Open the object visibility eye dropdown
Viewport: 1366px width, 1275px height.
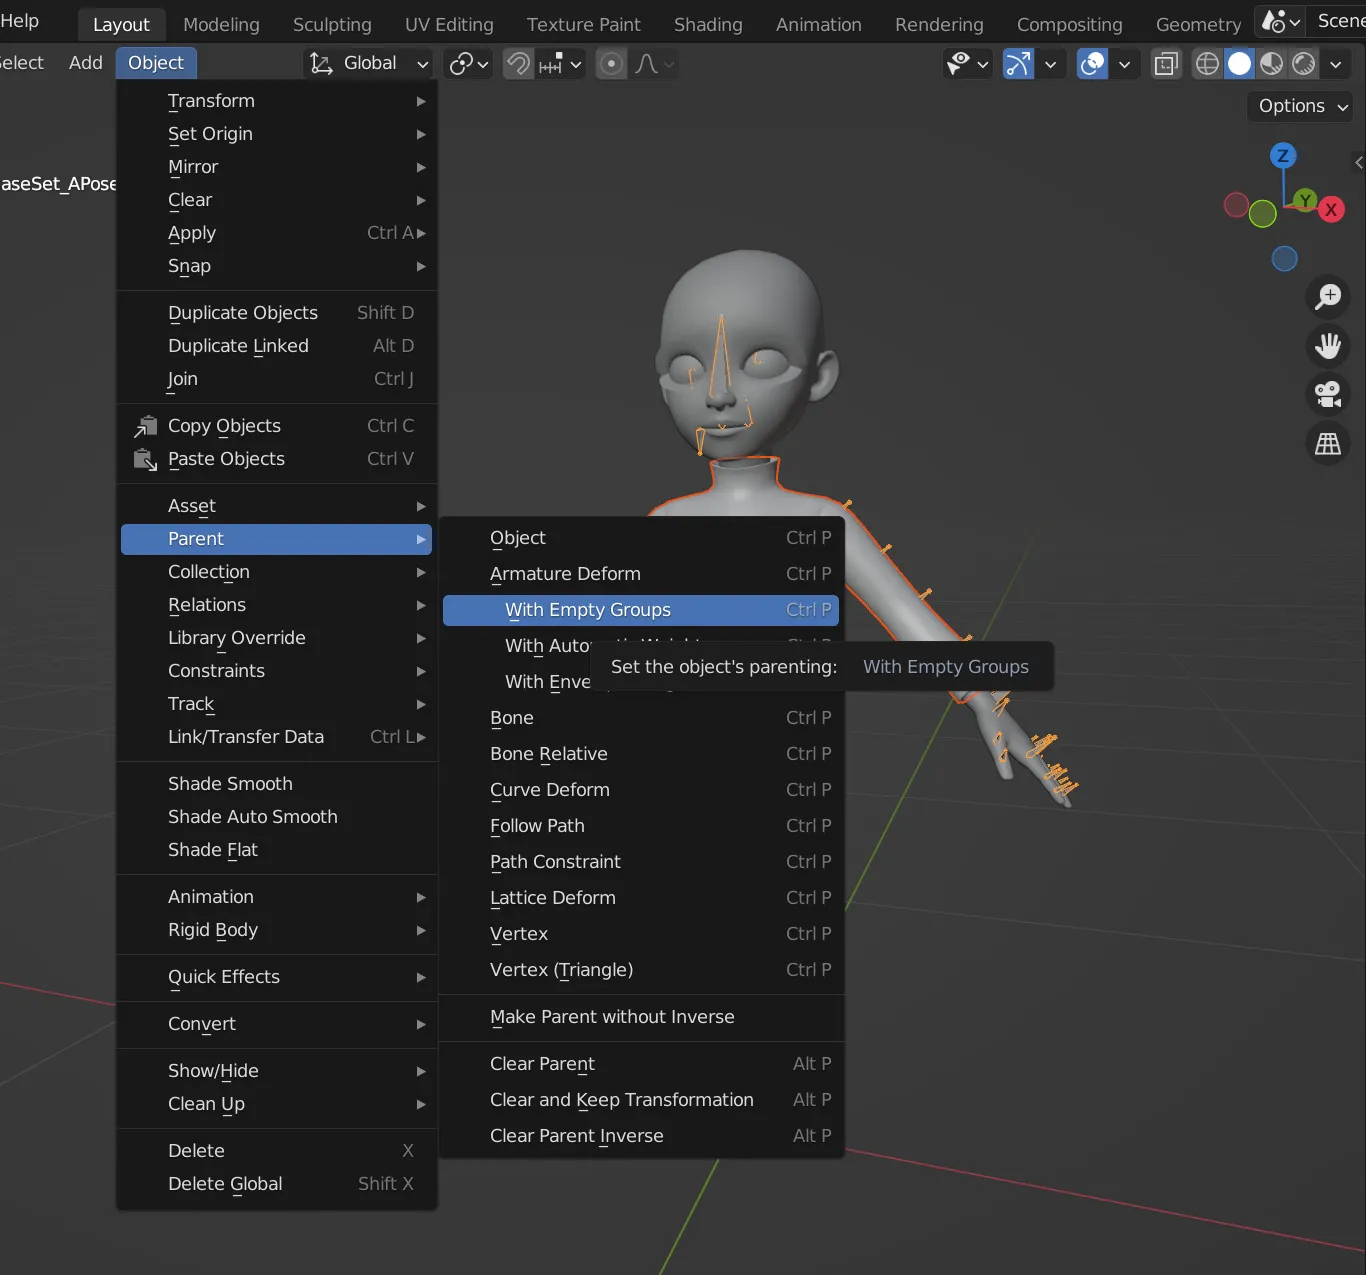967,64
